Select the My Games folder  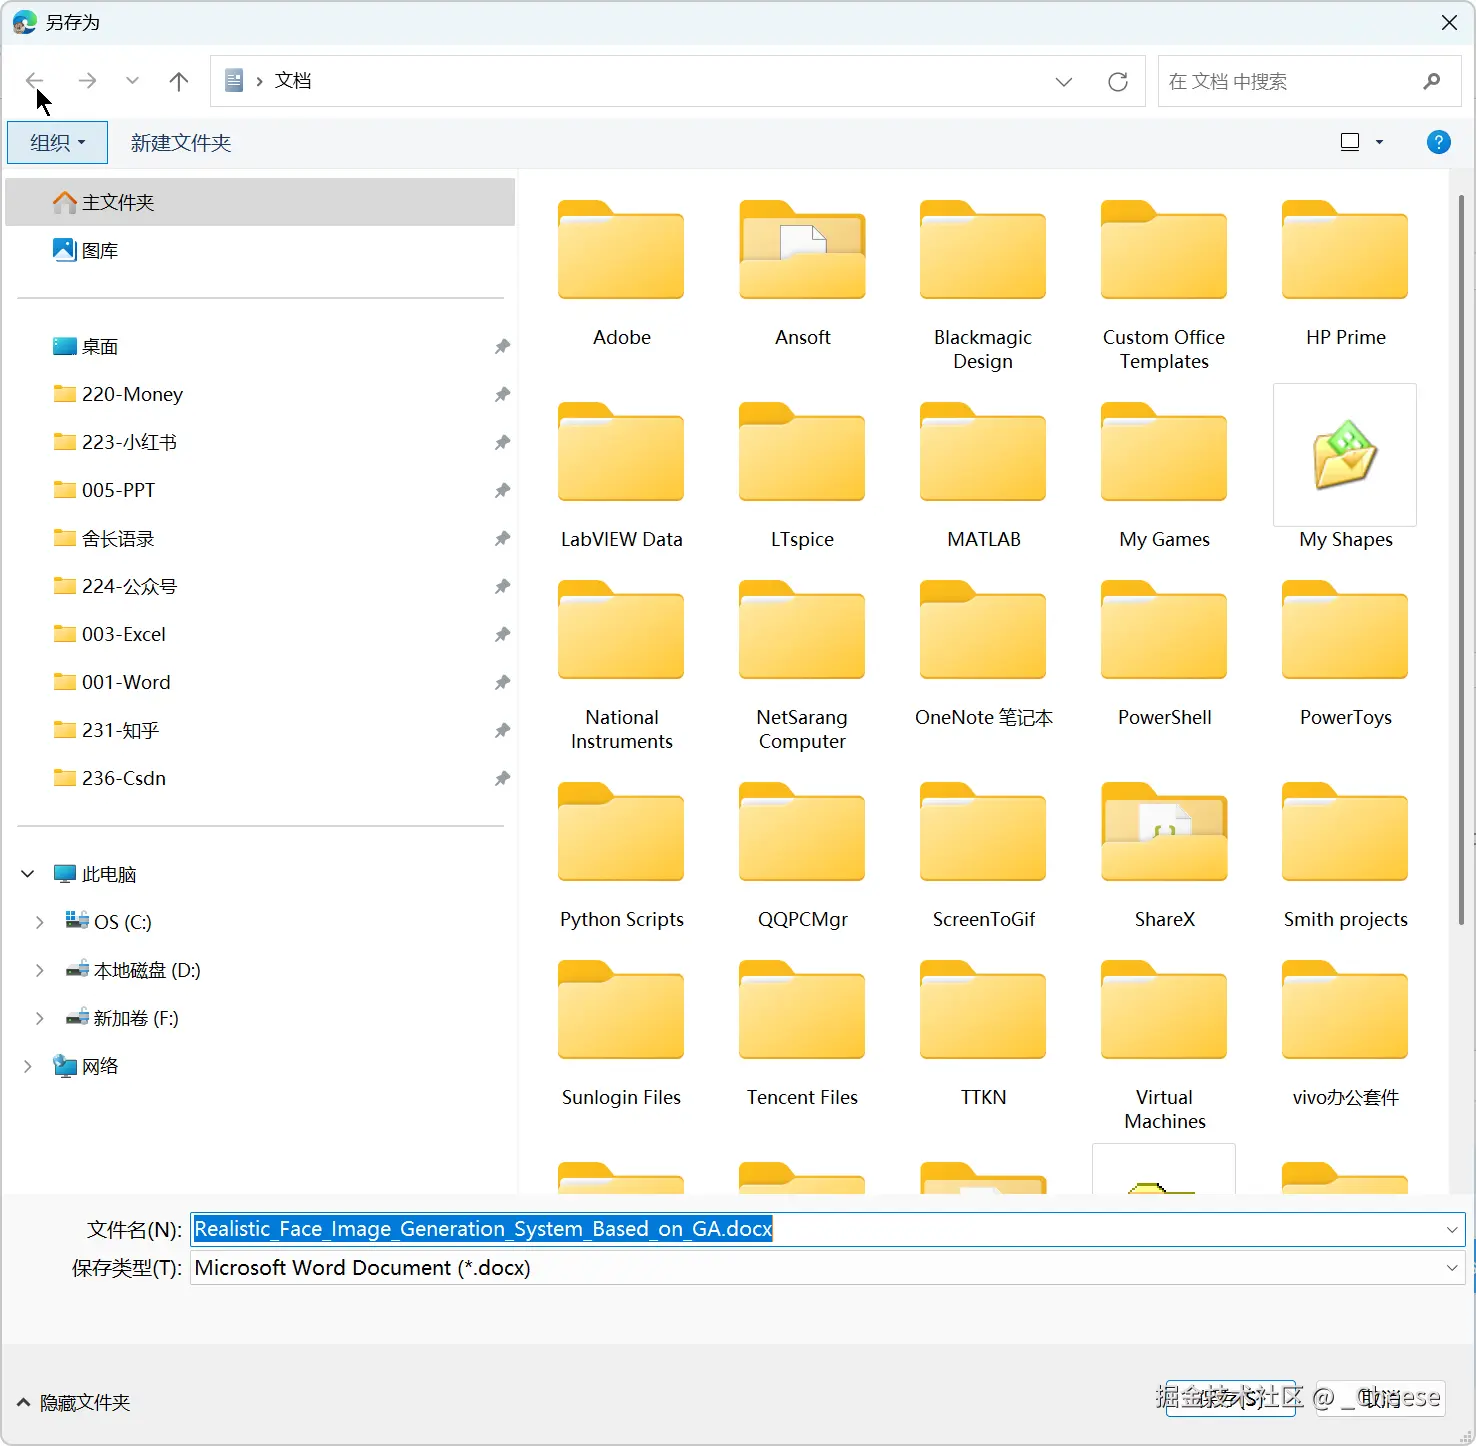[x=1164, y=475]
